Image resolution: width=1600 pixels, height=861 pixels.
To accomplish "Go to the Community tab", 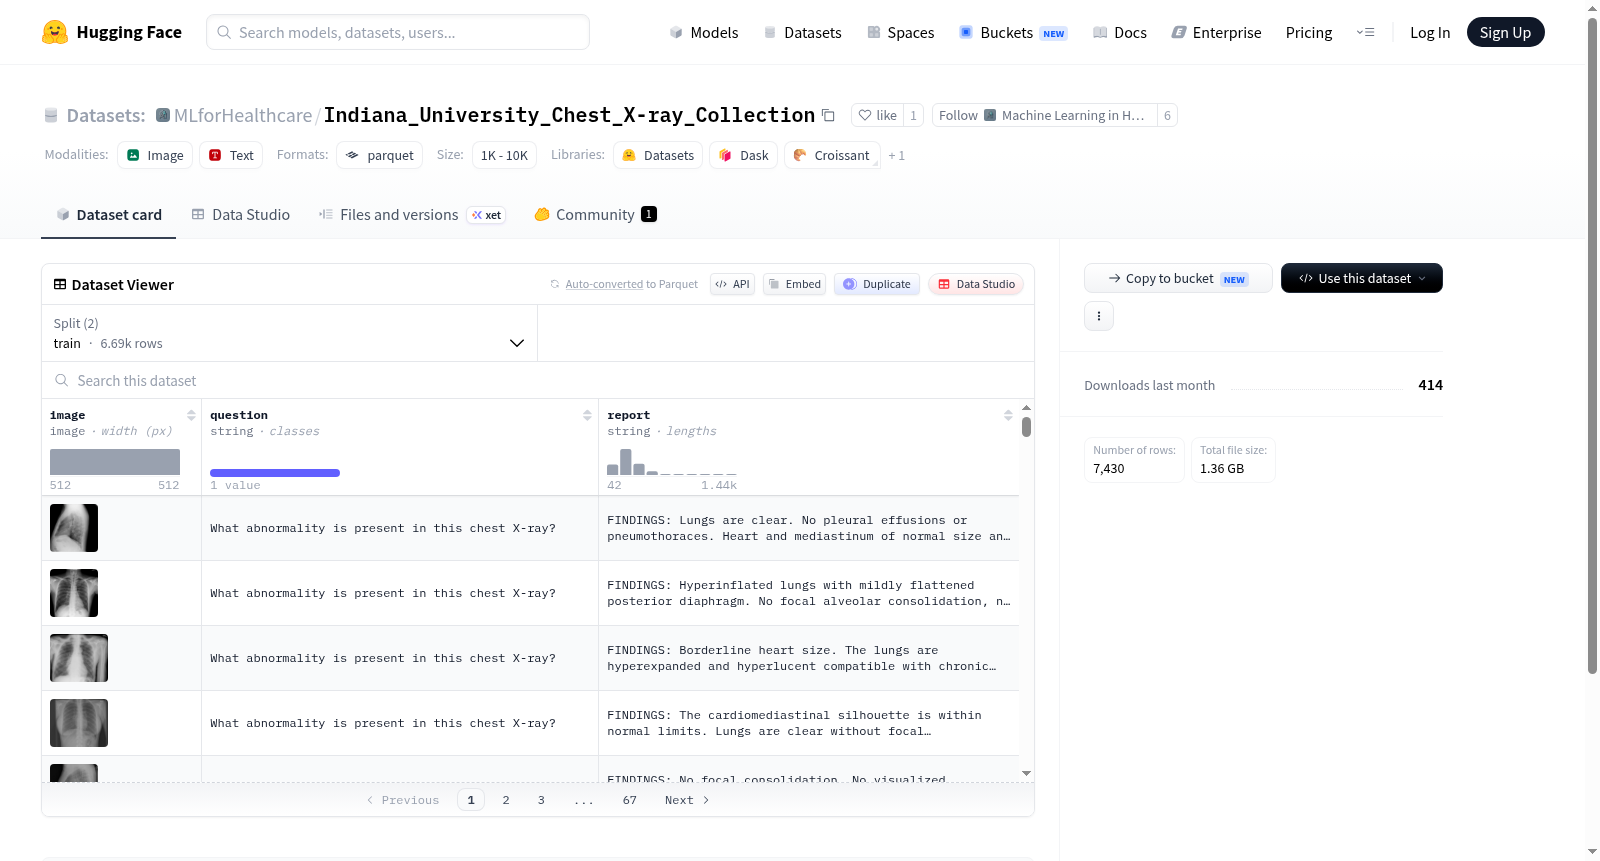I will point(596,215).
